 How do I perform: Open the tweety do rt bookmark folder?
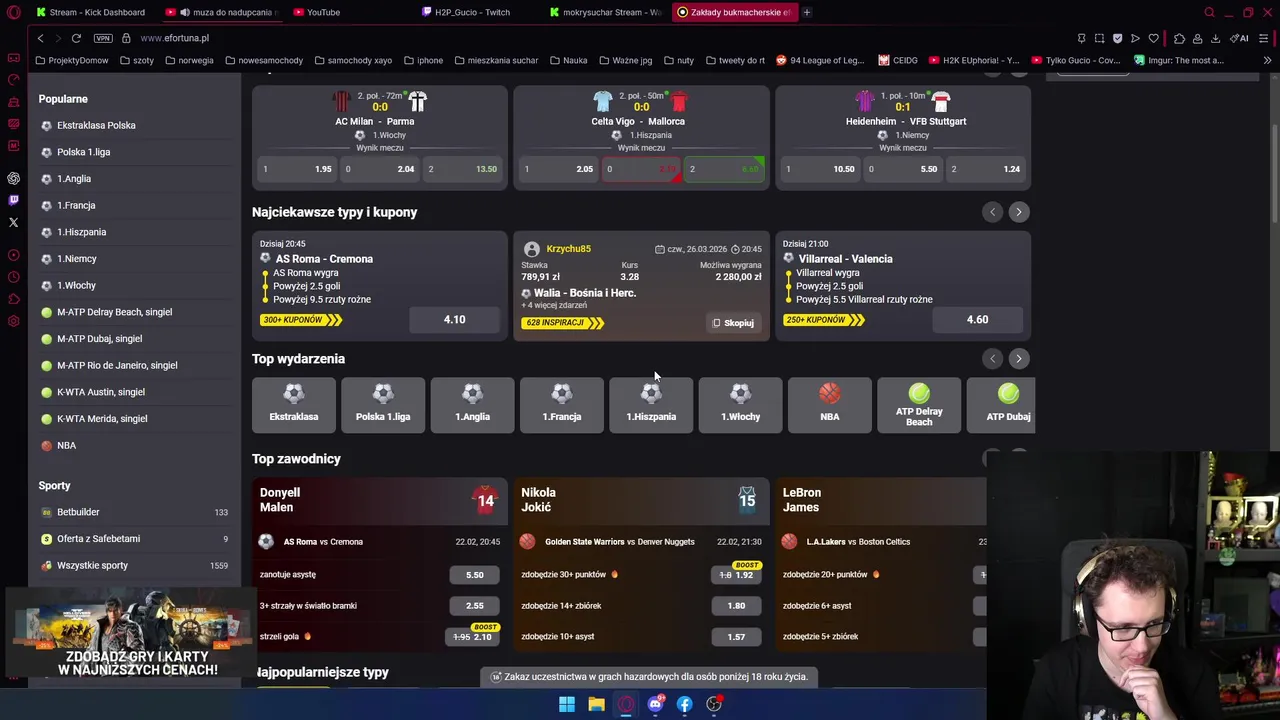click(x=735, y=60)
